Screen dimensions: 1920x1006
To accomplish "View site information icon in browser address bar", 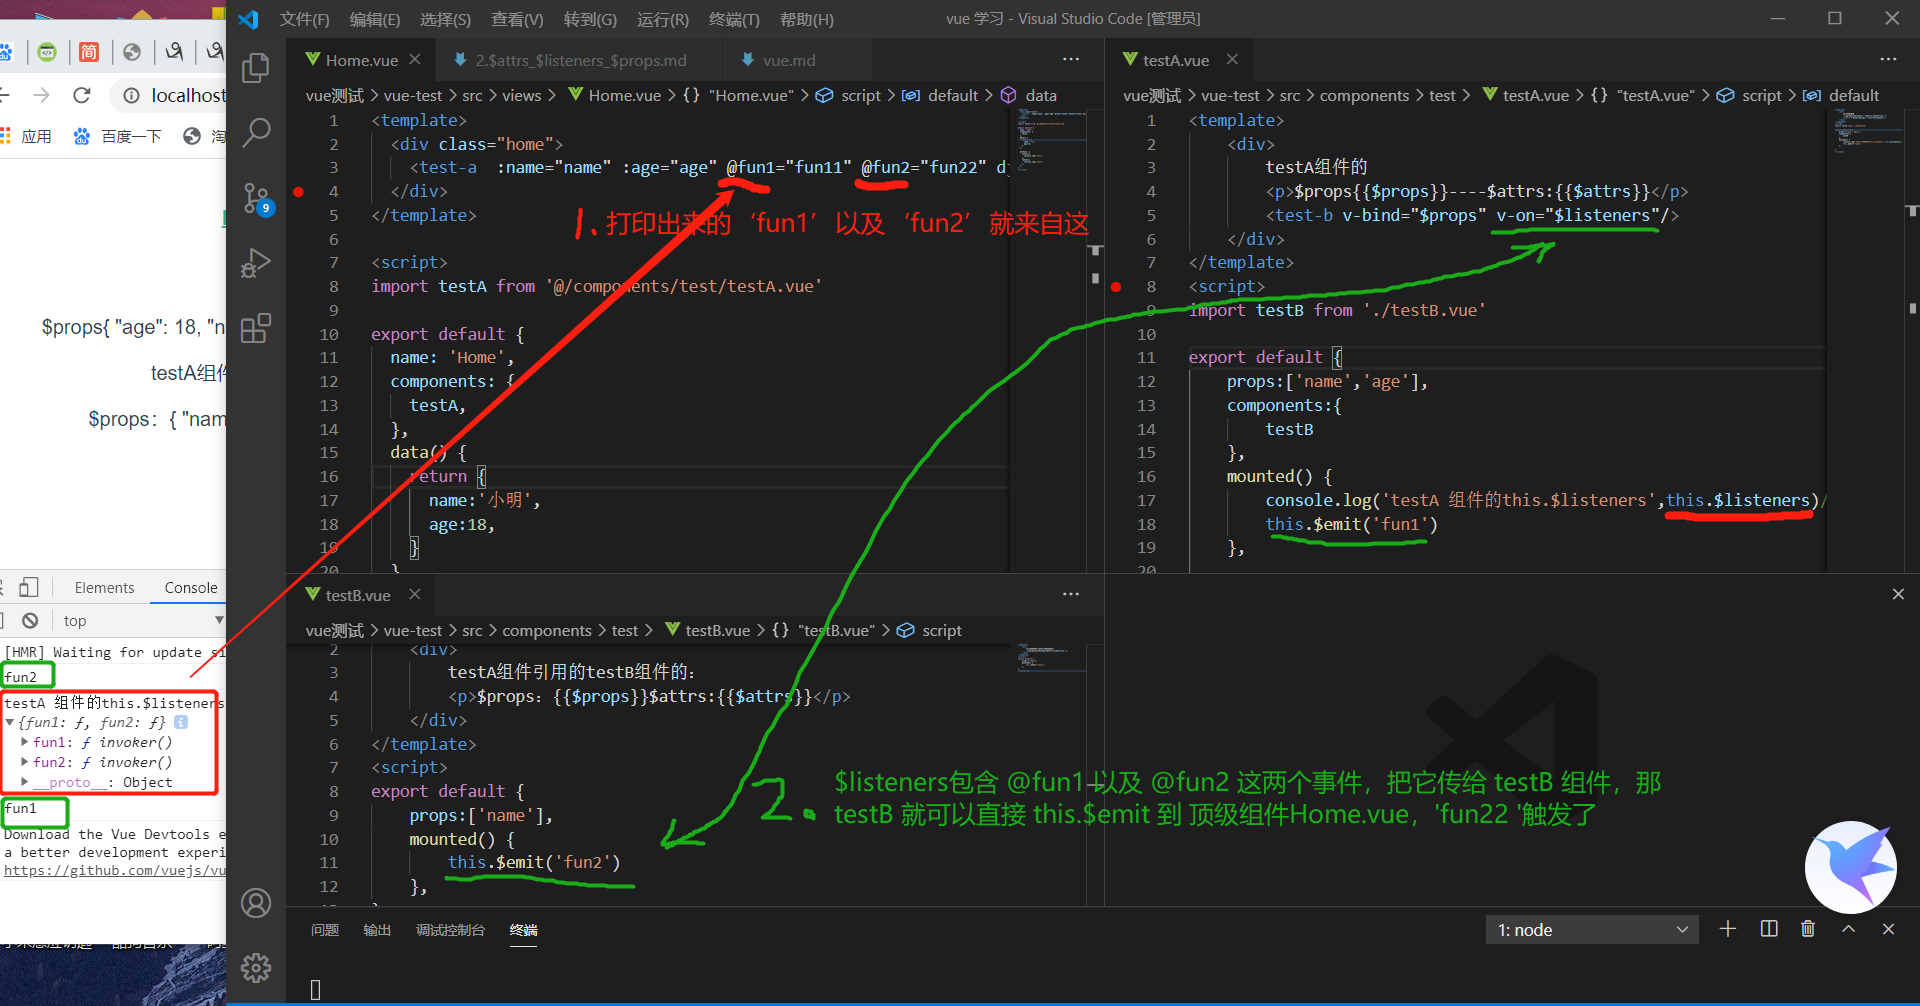I will [131, 95].
